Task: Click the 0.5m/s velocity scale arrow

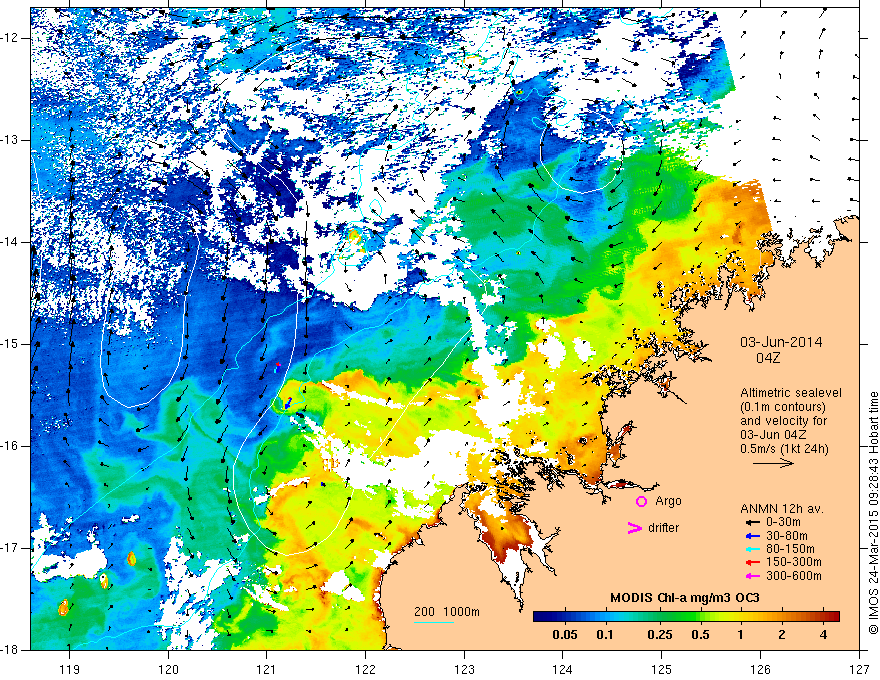Action: point(773,463)
